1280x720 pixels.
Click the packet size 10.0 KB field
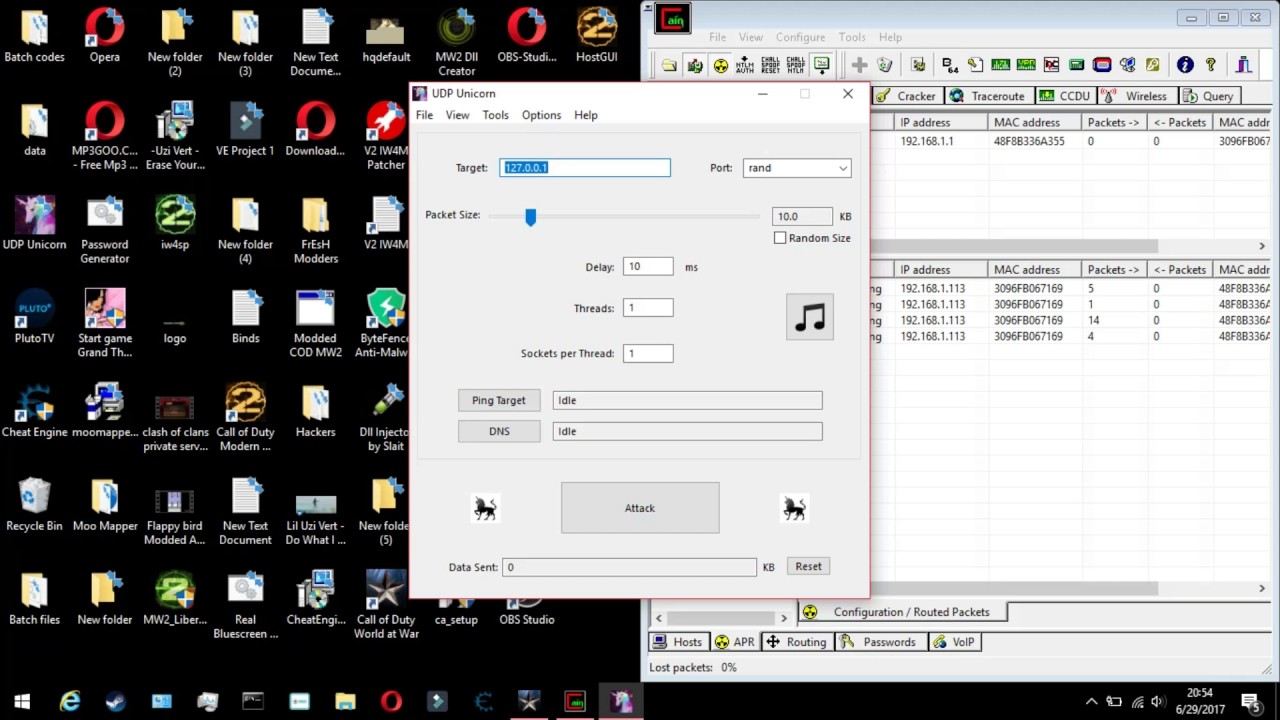[802, 216]
